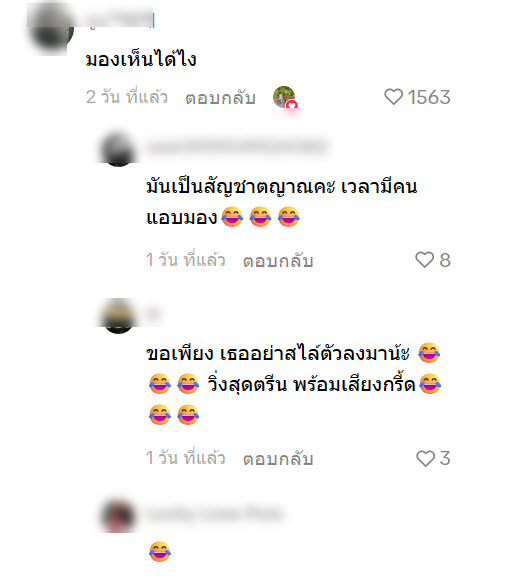Reply to the ขอเพียง เธออย่าสไล่ตัว comment
Image resolution: width=505 pixels, height=579 pixels.
[x=278, y=459]
